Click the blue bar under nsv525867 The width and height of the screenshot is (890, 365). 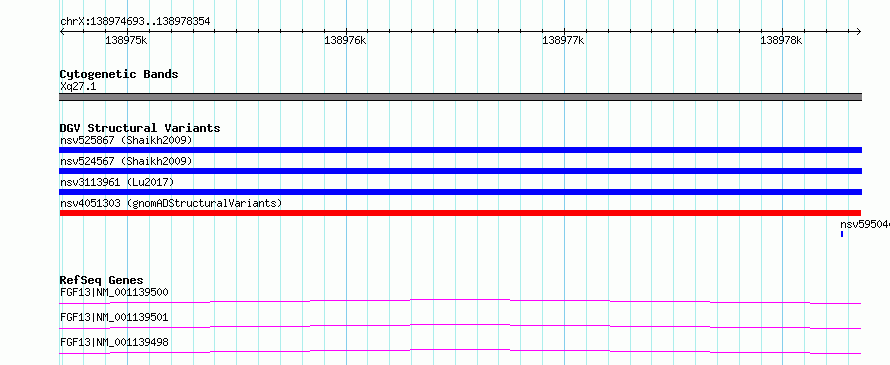pyautogui.click(x=460, y=150)
